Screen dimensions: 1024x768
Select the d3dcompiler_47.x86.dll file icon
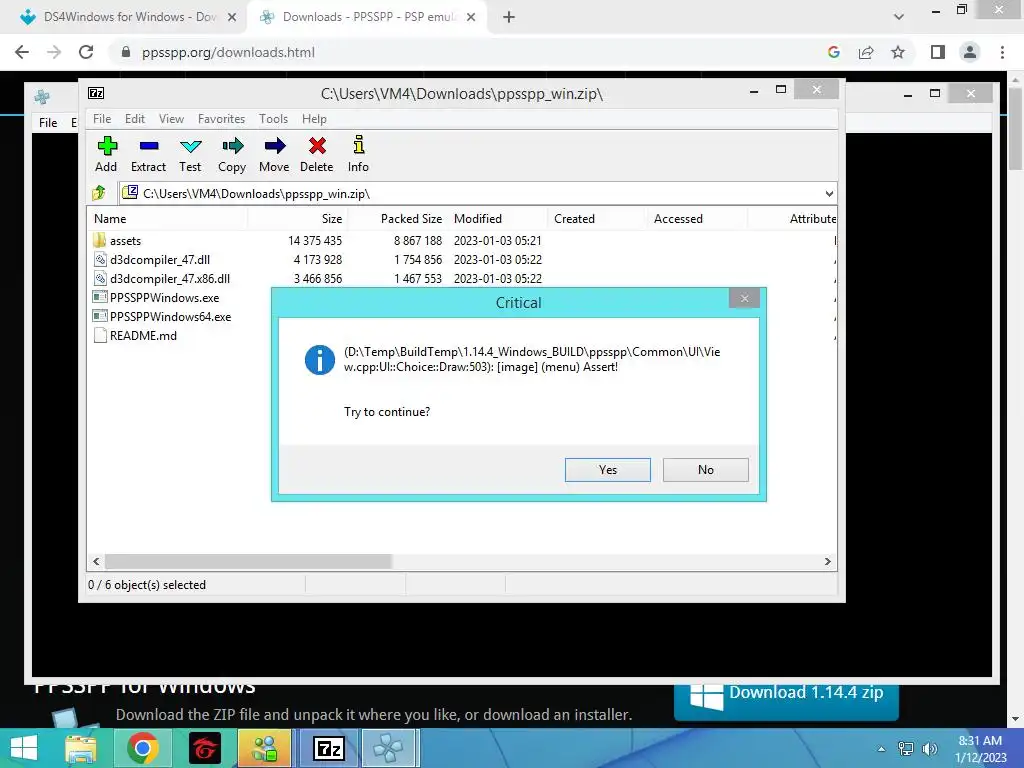pyautogui.click(x=100, y=278)
